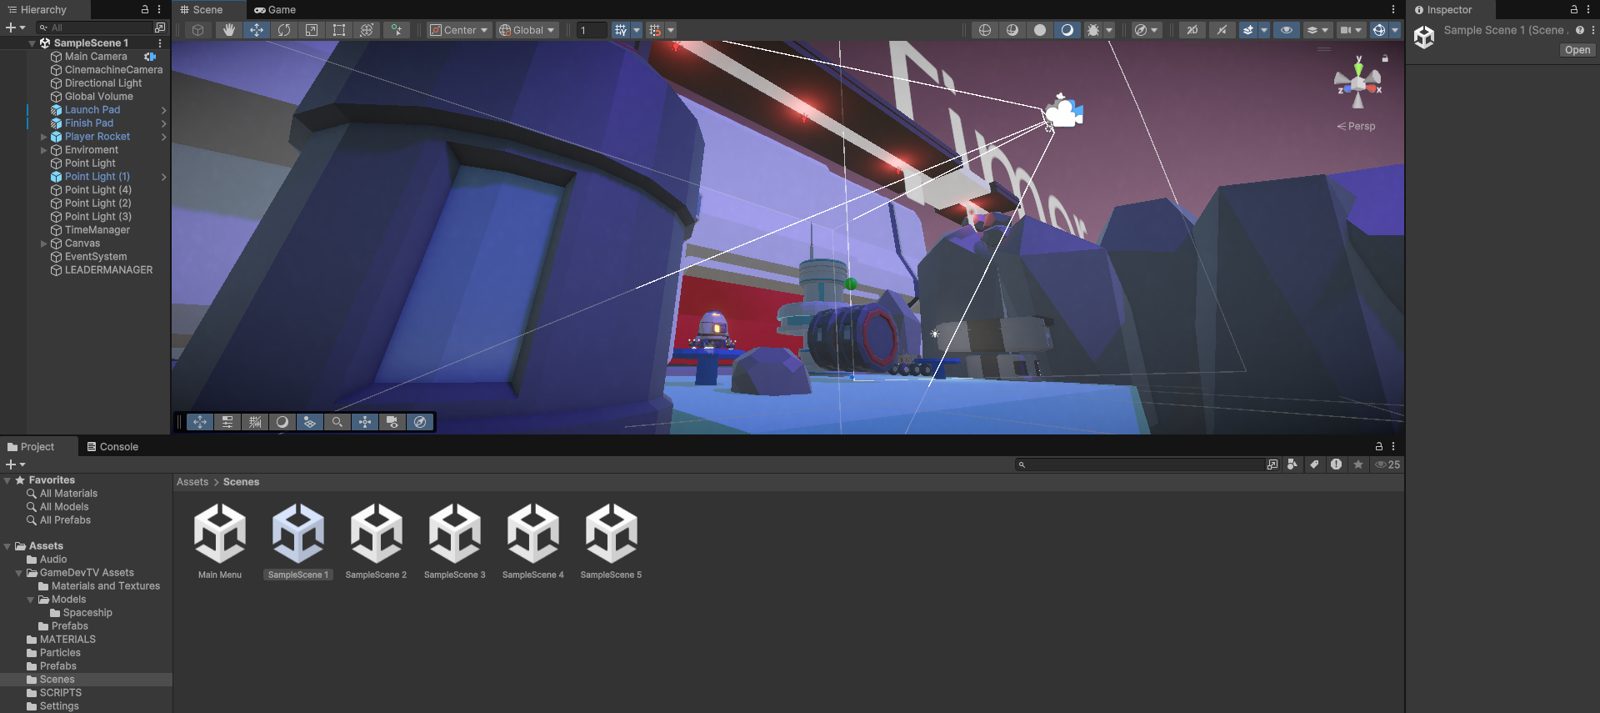
Task: Open the Center pivot mode dropdown
Action: pyautogui.click(x=459, y=30)
